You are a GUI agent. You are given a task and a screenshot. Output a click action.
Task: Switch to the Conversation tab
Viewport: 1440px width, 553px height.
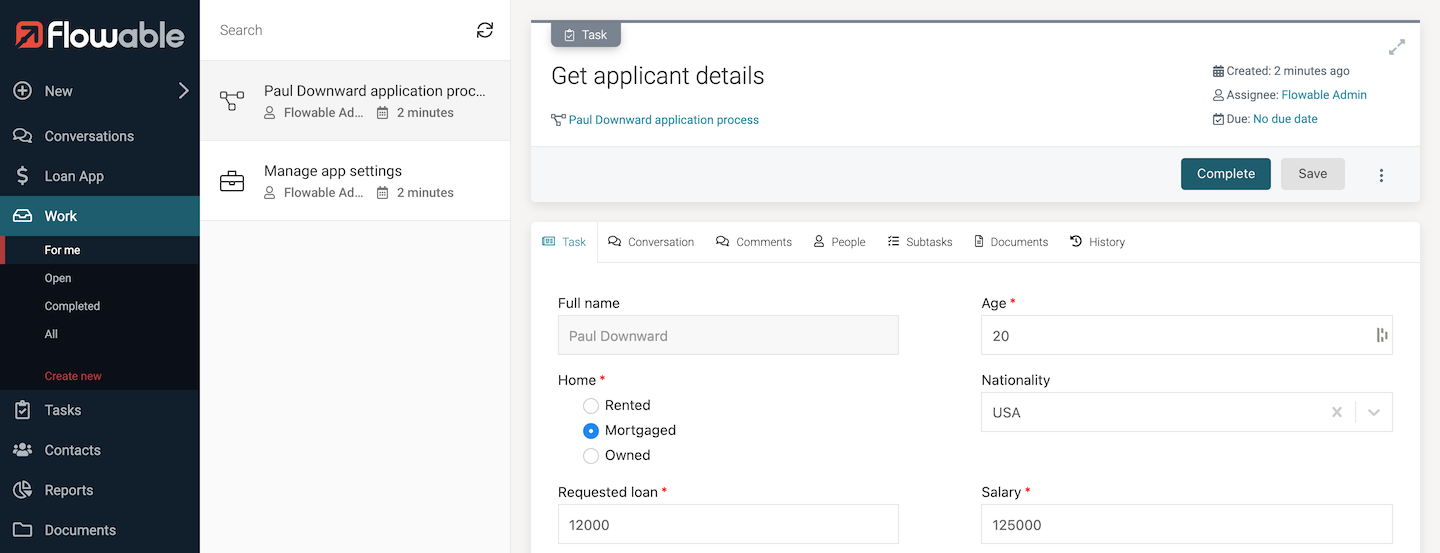tap(651, 242)
